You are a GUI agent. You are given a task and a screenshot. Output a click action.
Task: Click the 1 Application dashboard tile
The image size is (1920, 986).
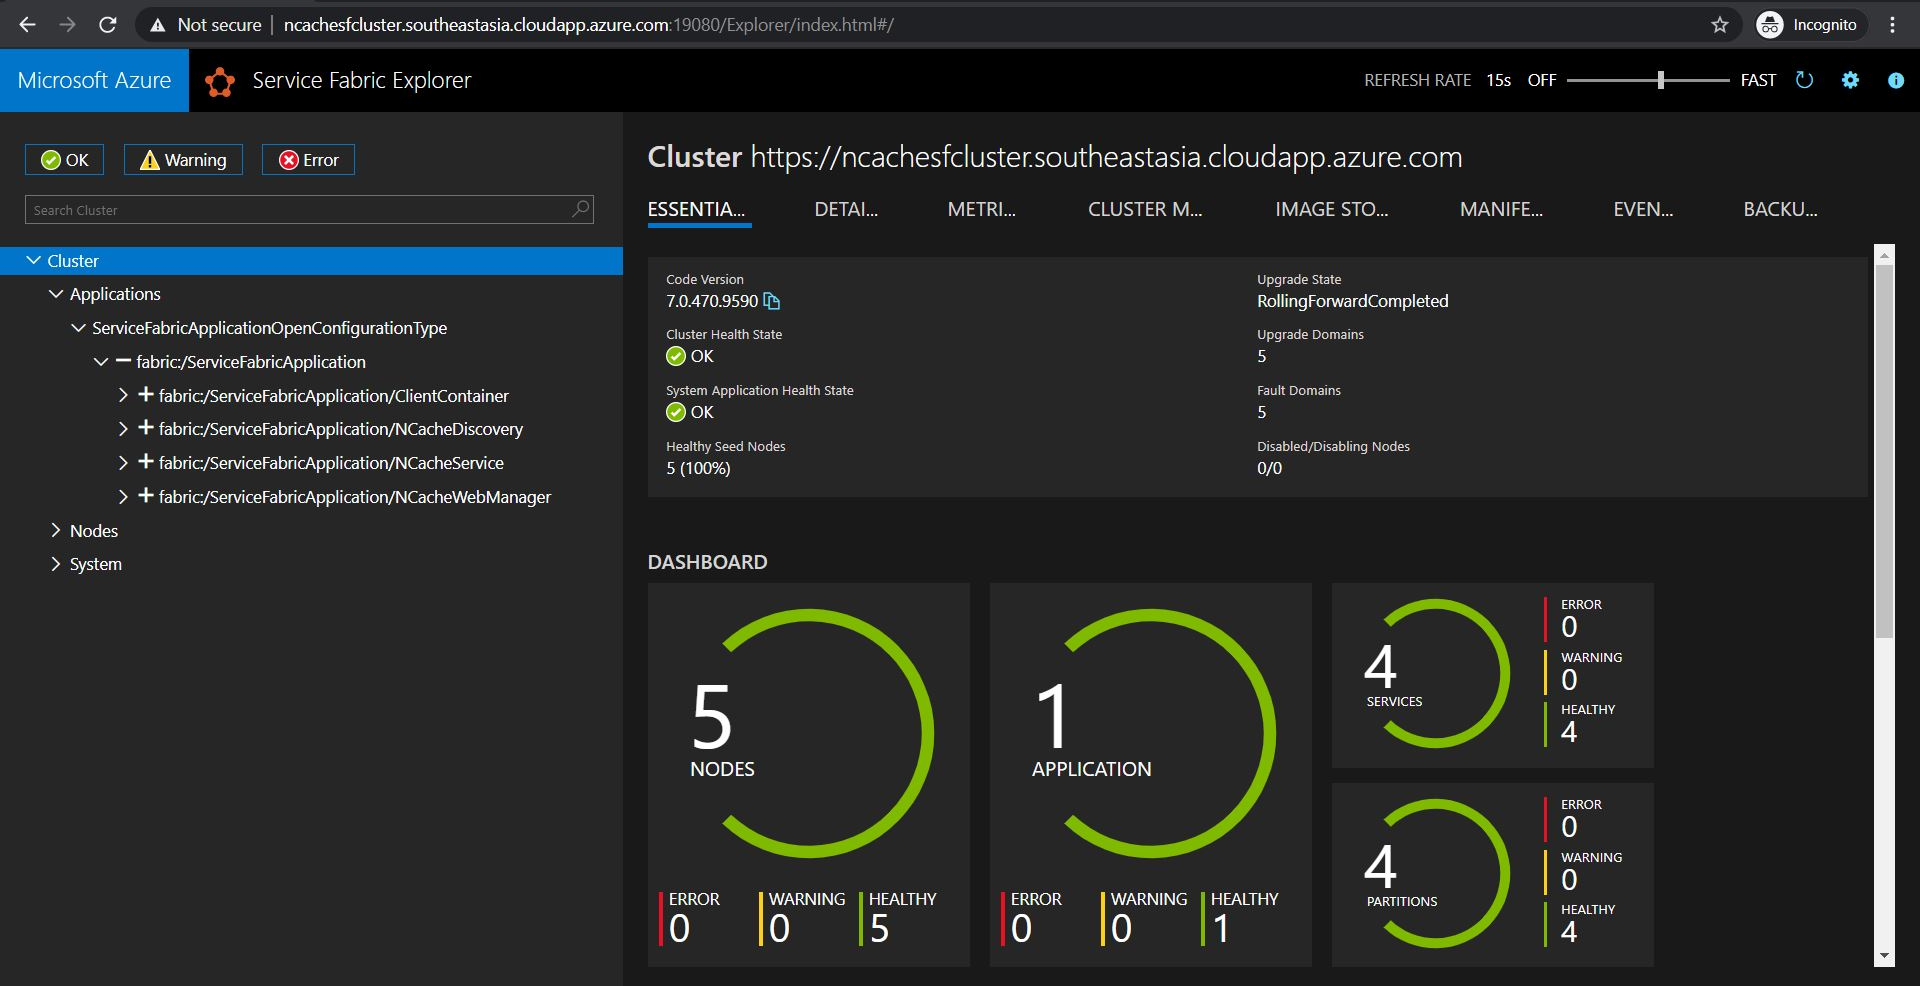click(x=1151, y=775)
